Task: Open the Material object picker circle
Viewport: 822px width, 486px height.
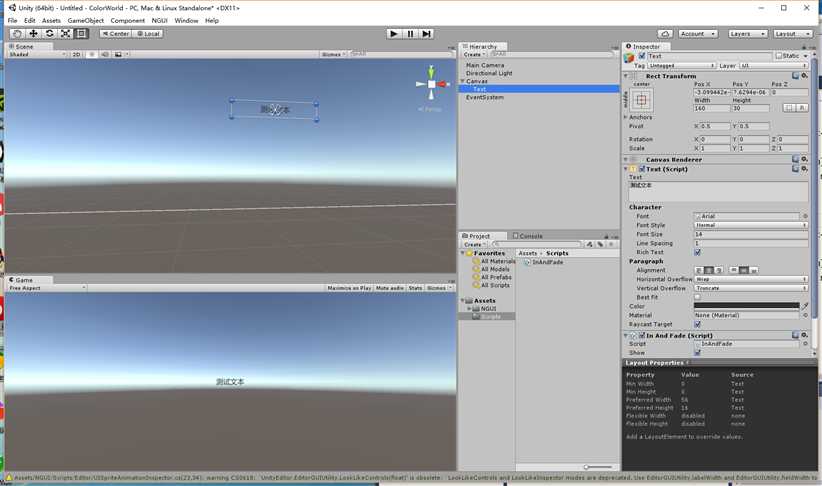Action: point(805,315)
